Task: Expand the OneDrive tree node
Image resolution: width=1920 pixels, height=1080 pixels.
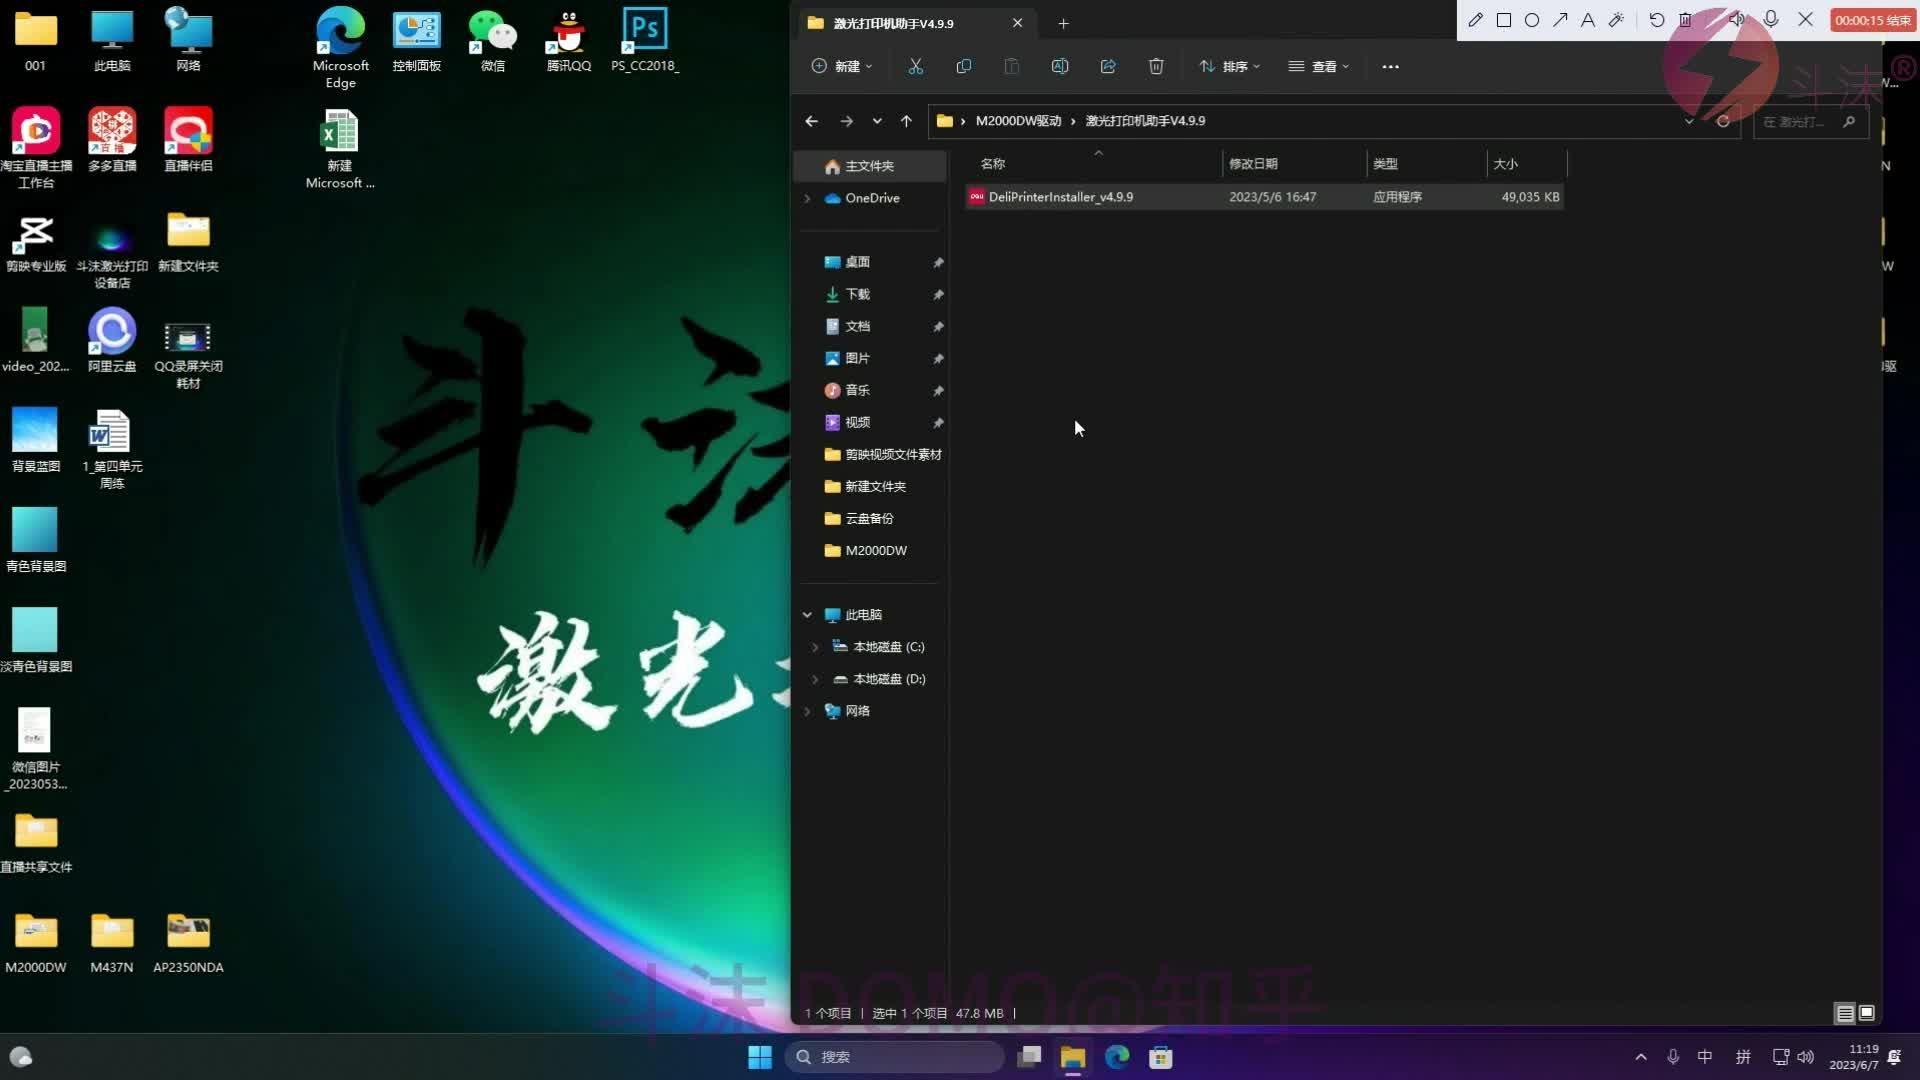Action: pyautogui.click(x=807, y=198)
